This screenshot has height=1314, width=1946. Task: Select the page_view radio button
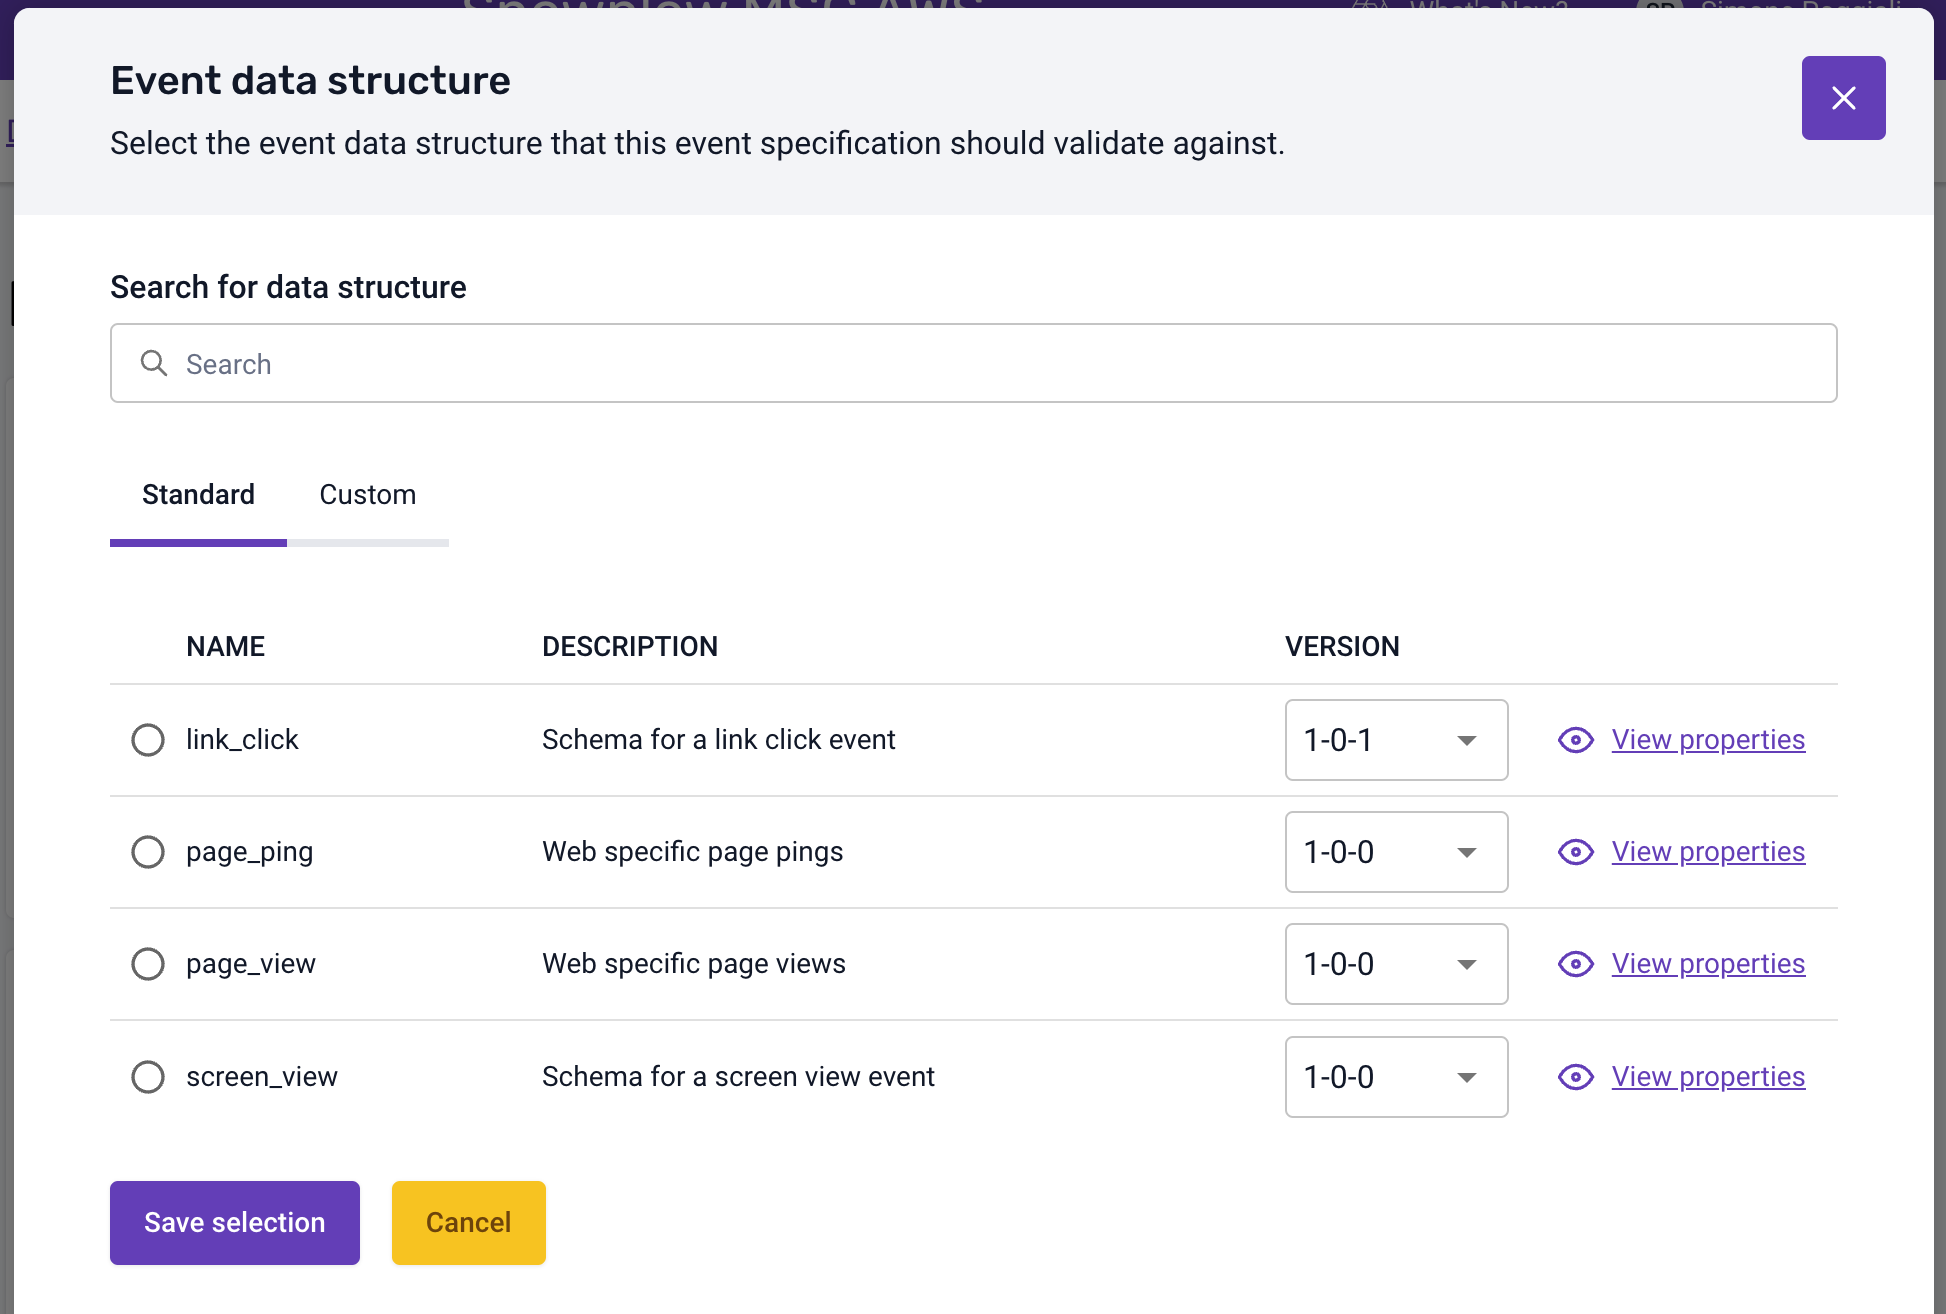(148, 964)
